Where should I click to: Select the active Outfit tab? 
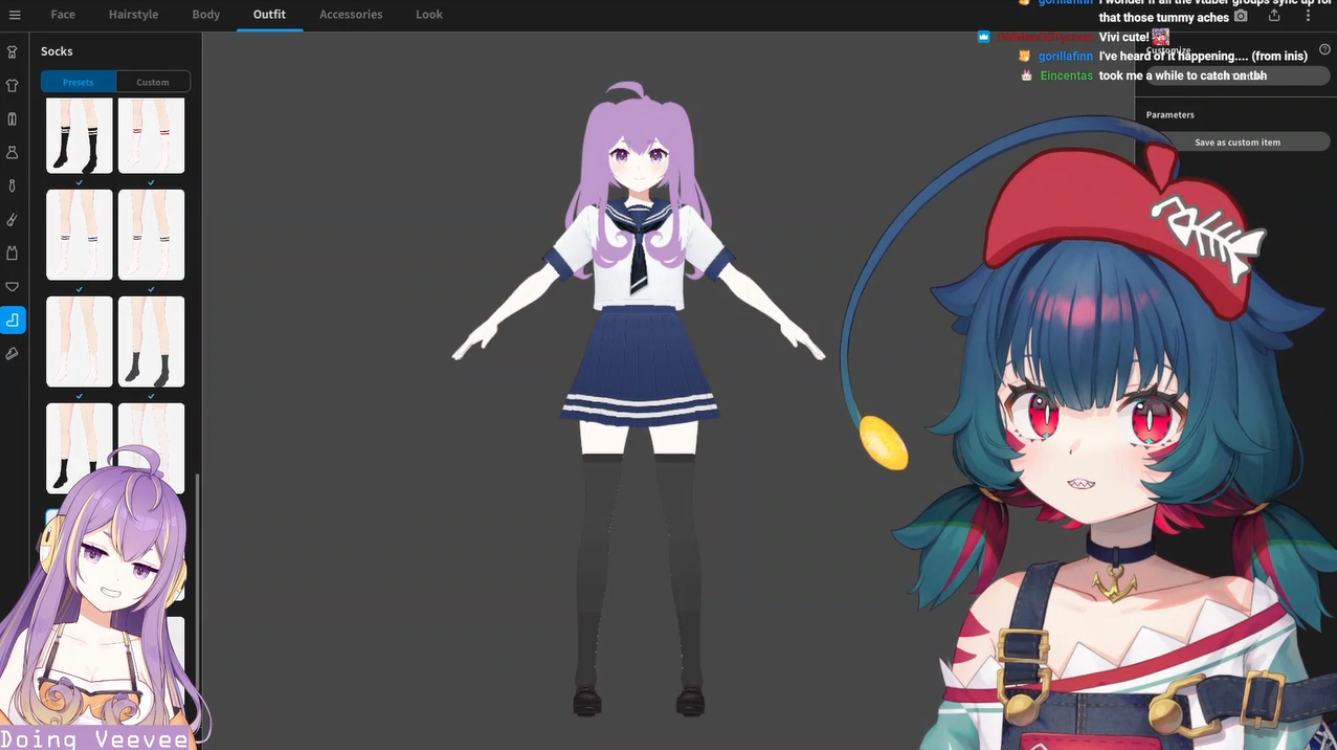tap(269, 15)
